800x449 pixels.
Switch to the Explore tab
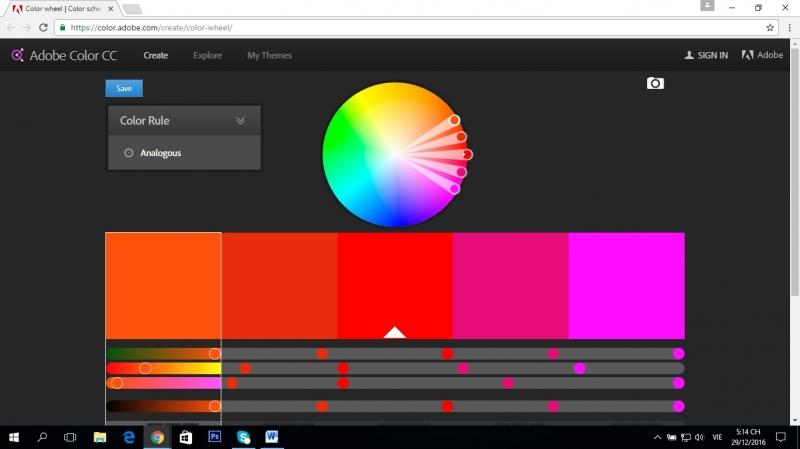(207, 55)
